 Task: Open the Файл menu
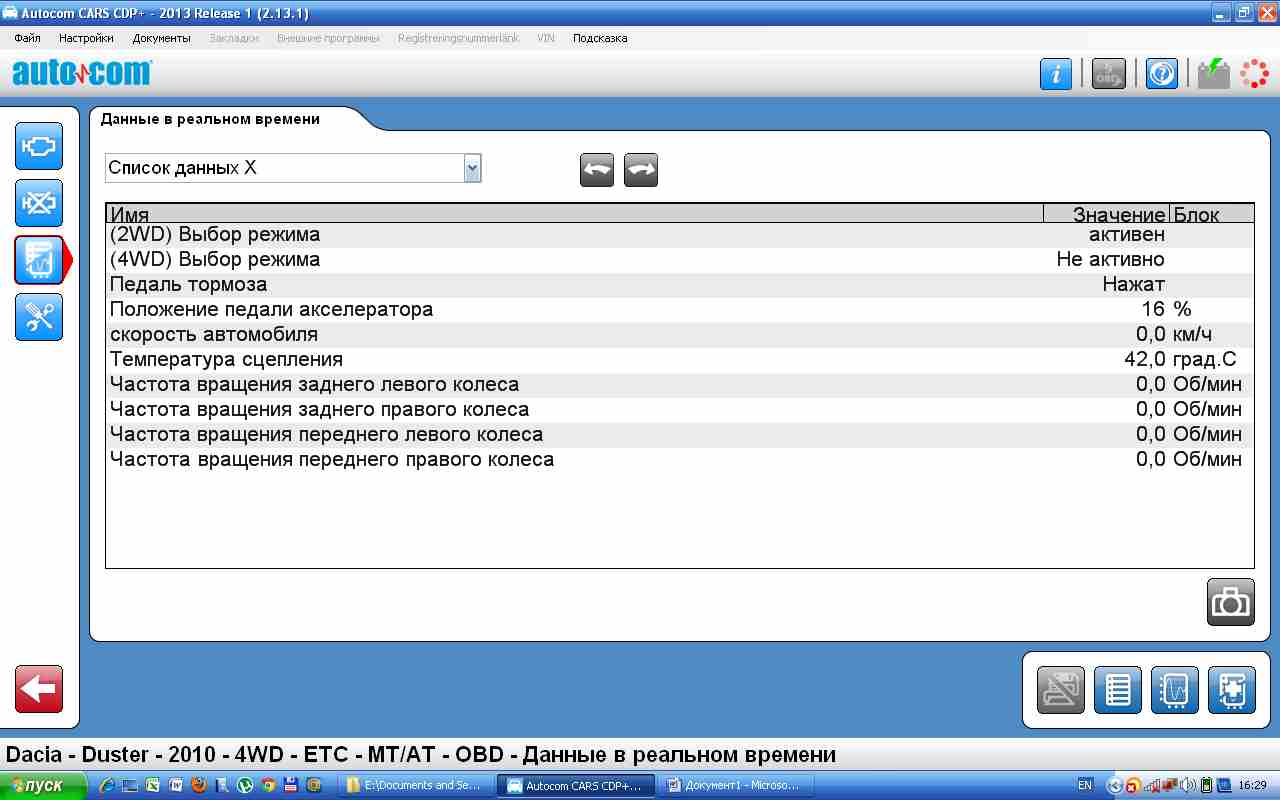pyautogui.click(x=28, y=38)
